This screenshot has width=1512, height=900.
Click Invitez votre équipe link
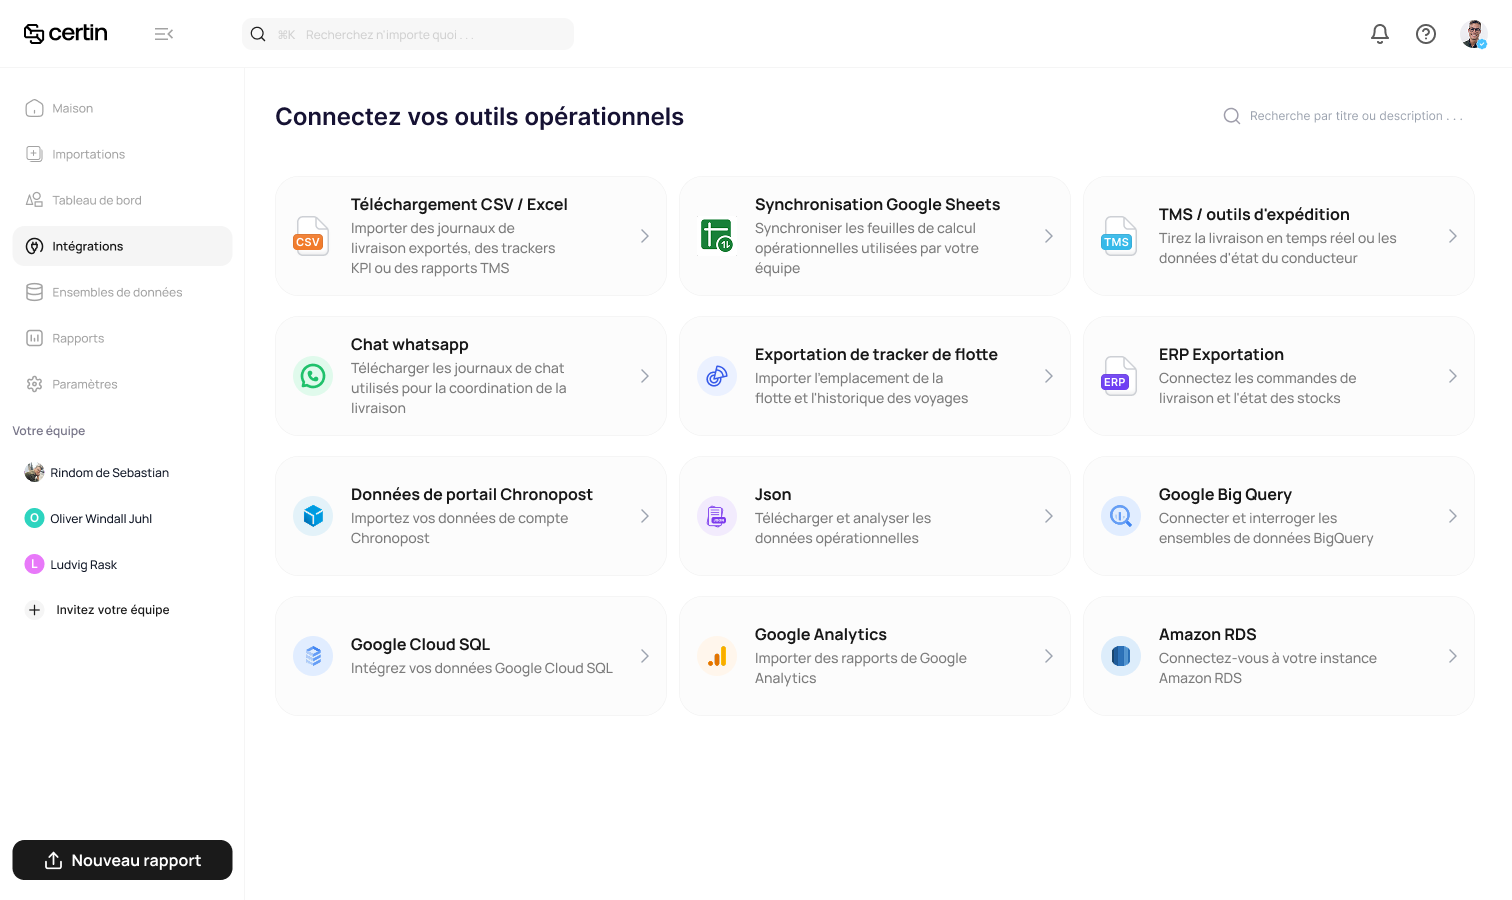(112, 610)
